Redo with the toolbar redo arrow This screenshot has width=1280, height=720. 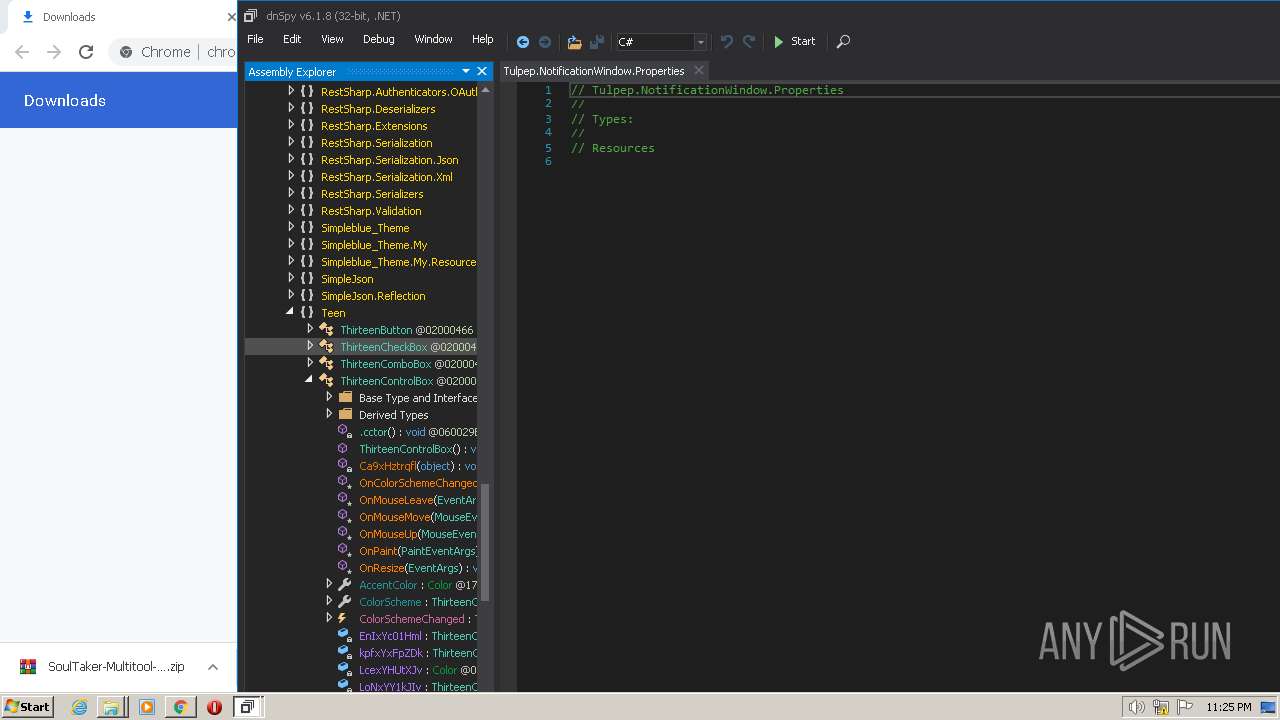(x=749, y=42)
